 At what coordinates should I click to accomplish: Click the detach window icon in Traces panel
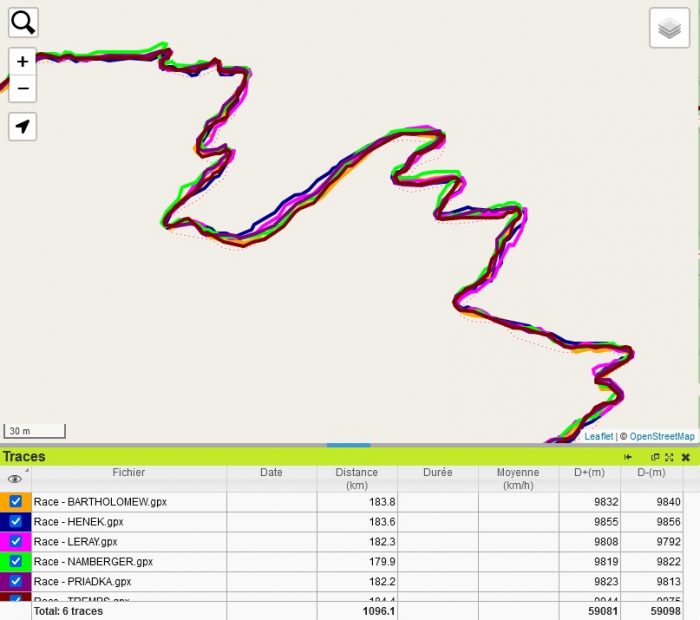655,457
